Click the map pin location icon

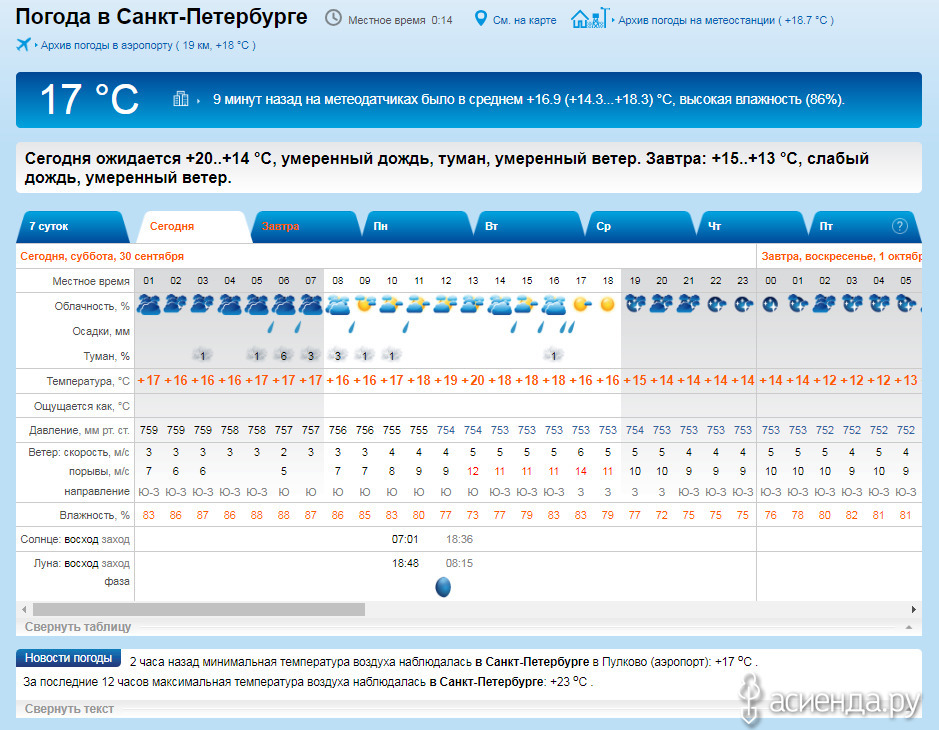480,19
